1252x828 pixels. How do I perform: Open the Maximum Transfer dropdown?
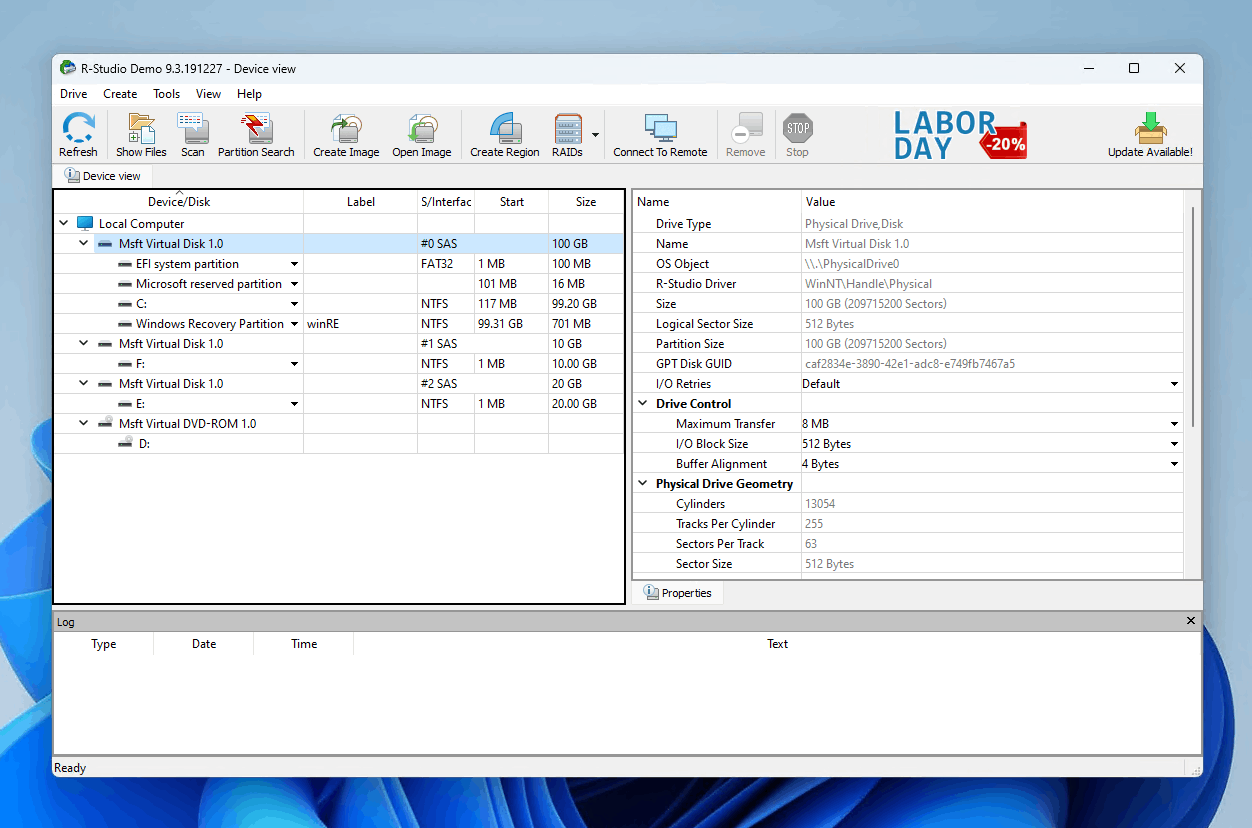(1175, 424)
